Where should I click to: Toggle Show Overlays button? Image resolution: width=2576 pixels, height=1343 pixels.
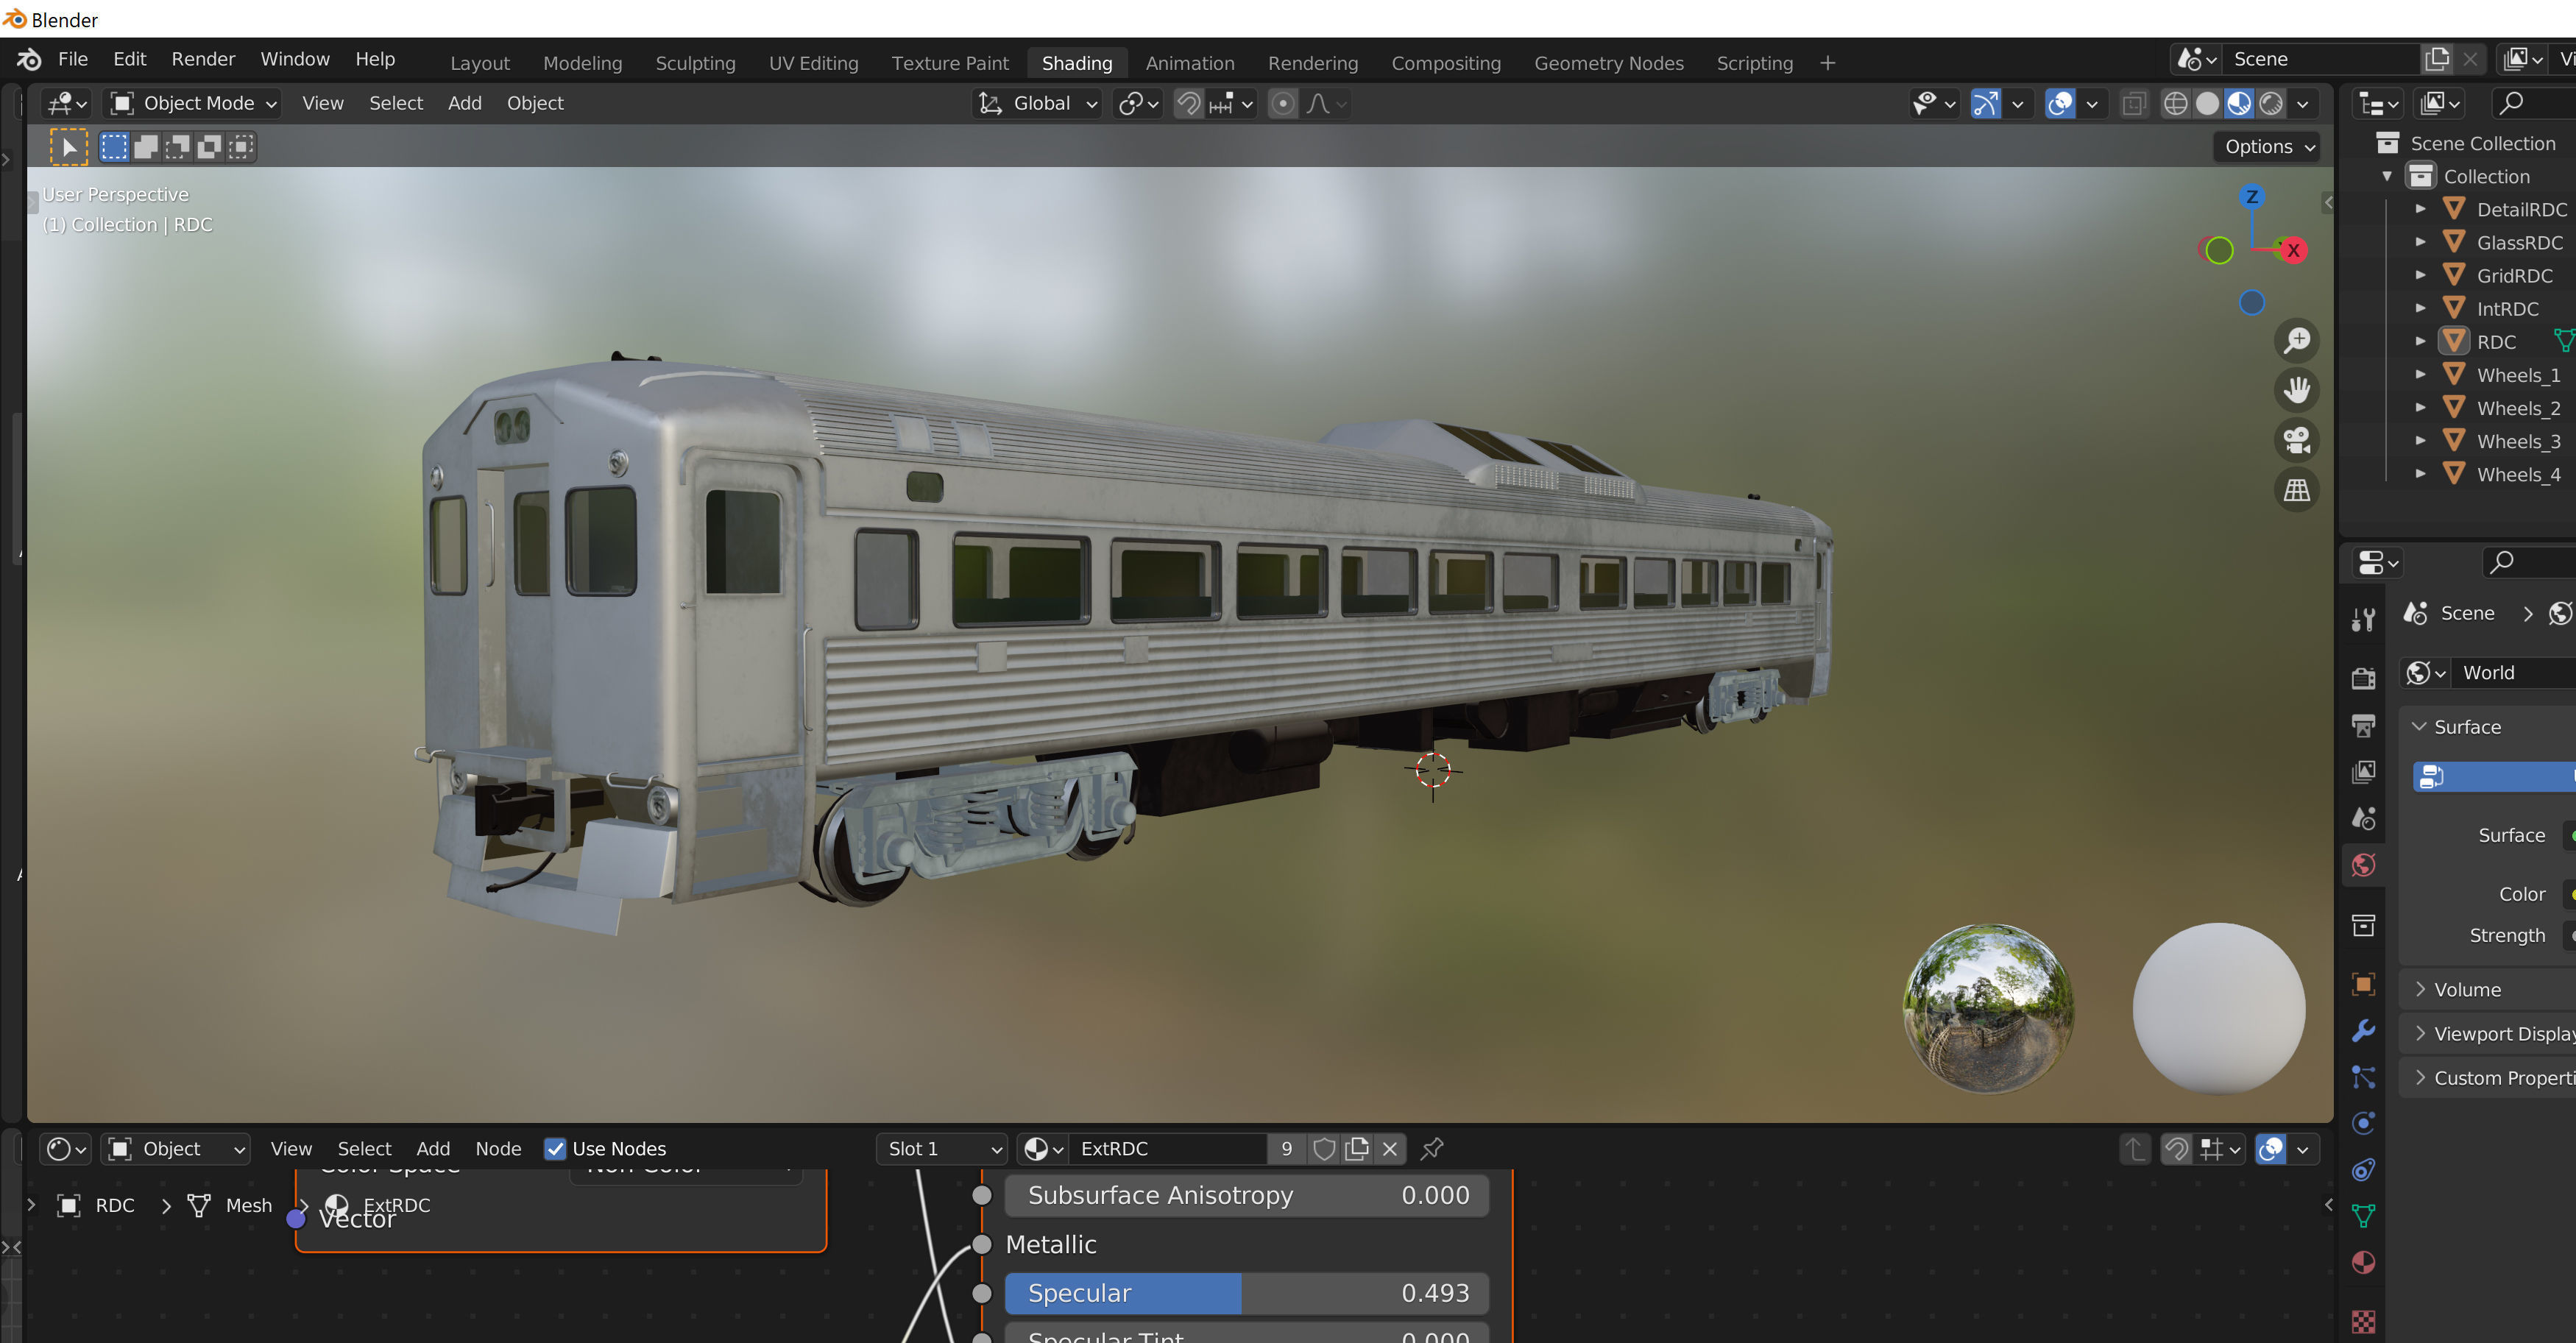[2060, 103]
